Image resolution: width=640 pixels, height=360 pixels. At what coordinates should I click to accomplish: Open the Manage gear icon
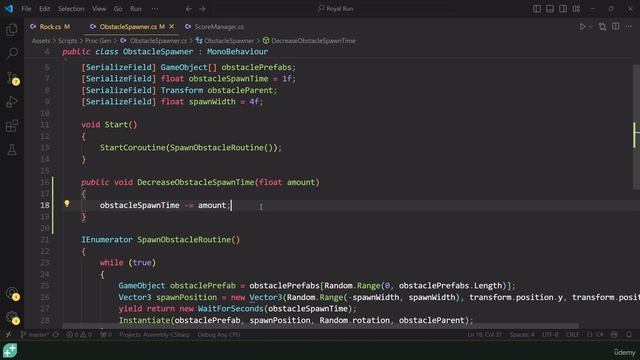12,317
